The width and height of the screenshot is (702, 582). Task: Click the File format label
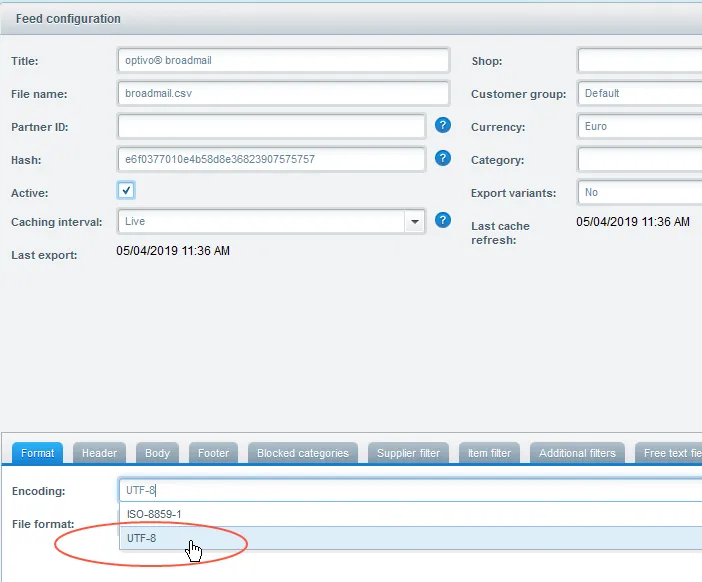click(43, 524)
